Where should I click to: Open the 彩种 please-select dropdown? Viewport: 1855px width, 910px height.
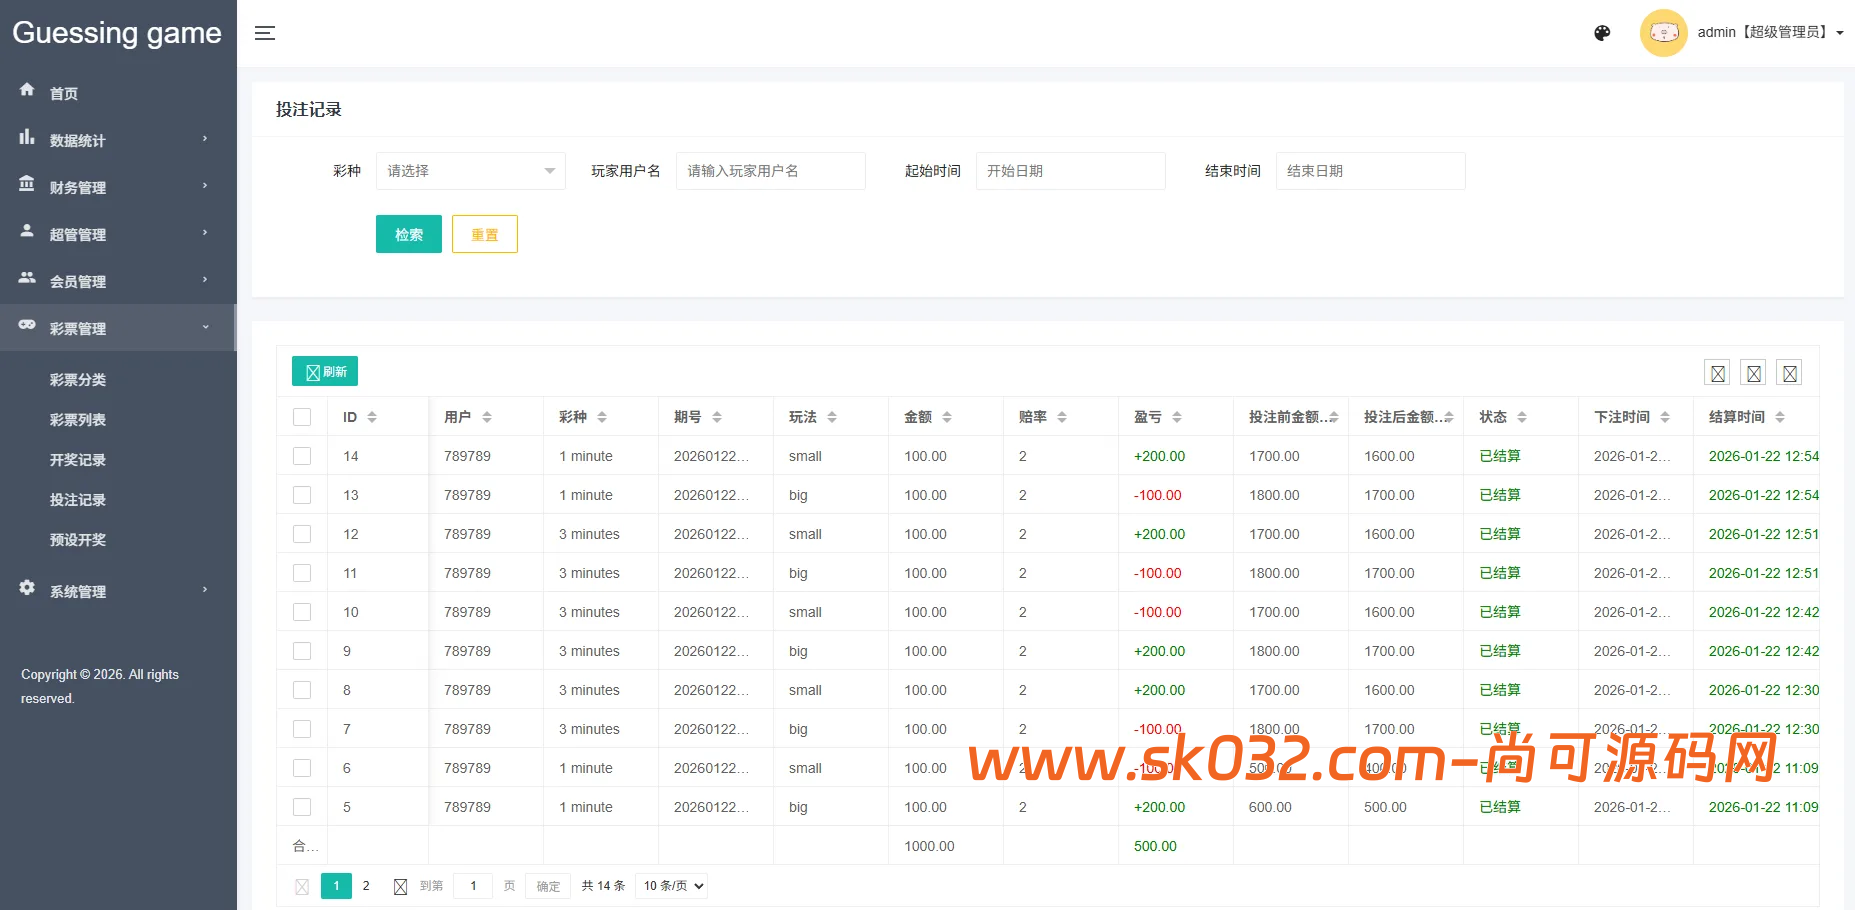coord(470,170)
